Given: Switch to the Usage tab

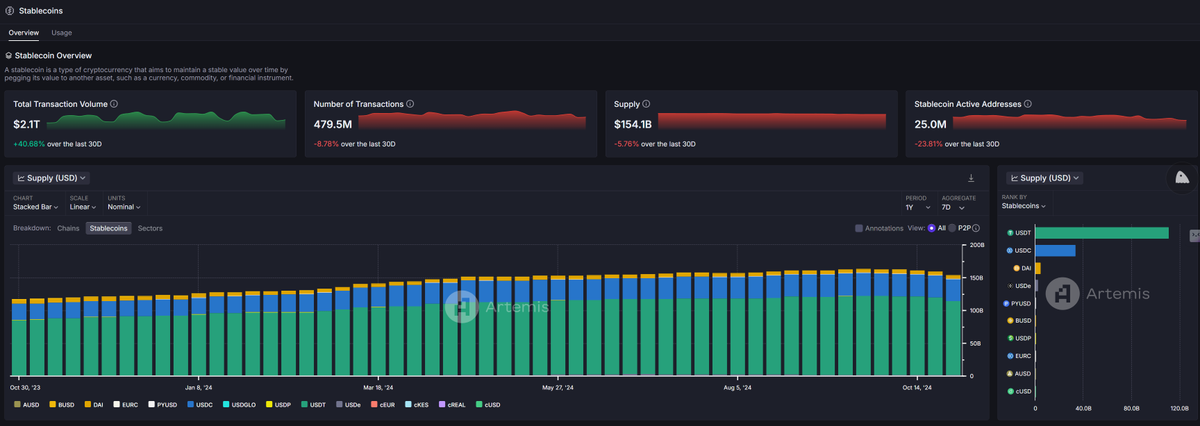Looking at the screenshot, I should pos(62,33).
